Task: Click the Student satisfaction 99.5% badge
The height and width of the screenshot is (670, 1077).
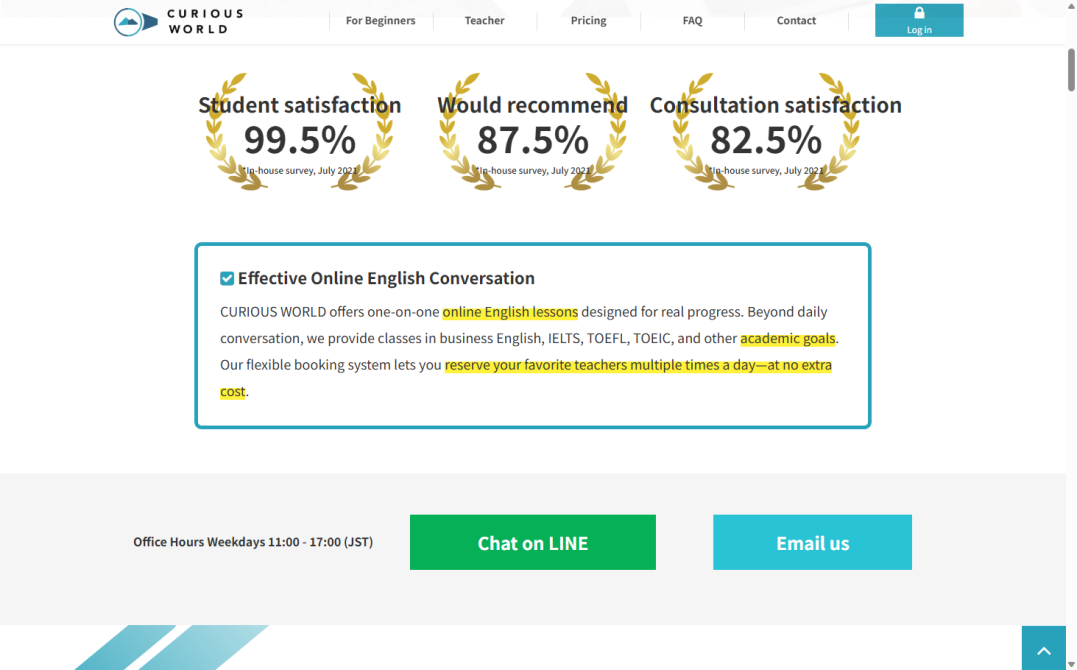Action: point(300,131)
